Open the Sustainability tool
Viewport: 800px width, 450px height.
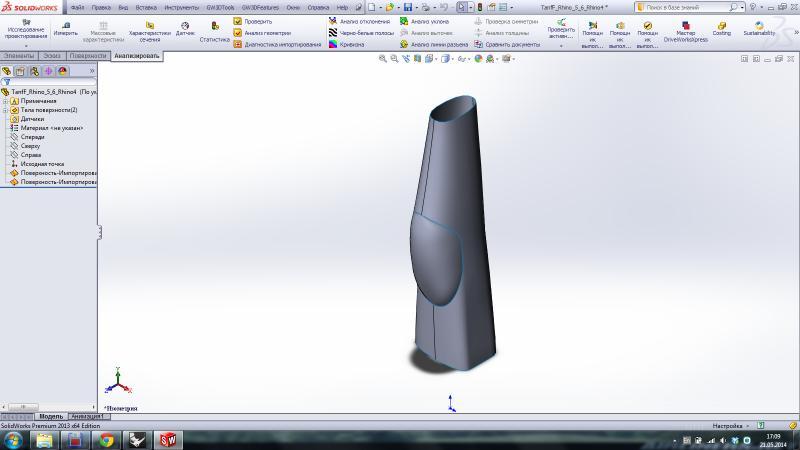[x=758, y=27]
